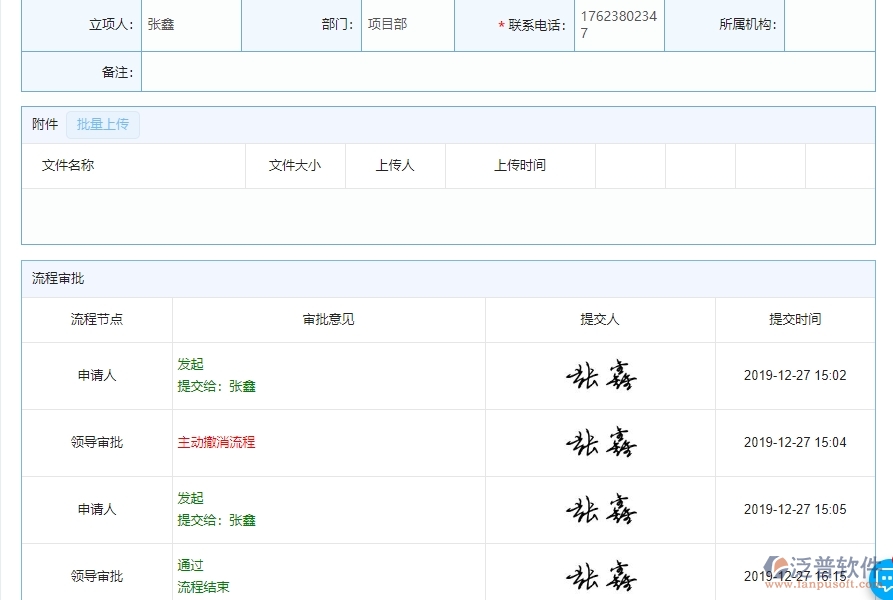Click the empty 所属机构 field
Screen dimensions: 893x600
pyautogui.click(x=840, y=24)
